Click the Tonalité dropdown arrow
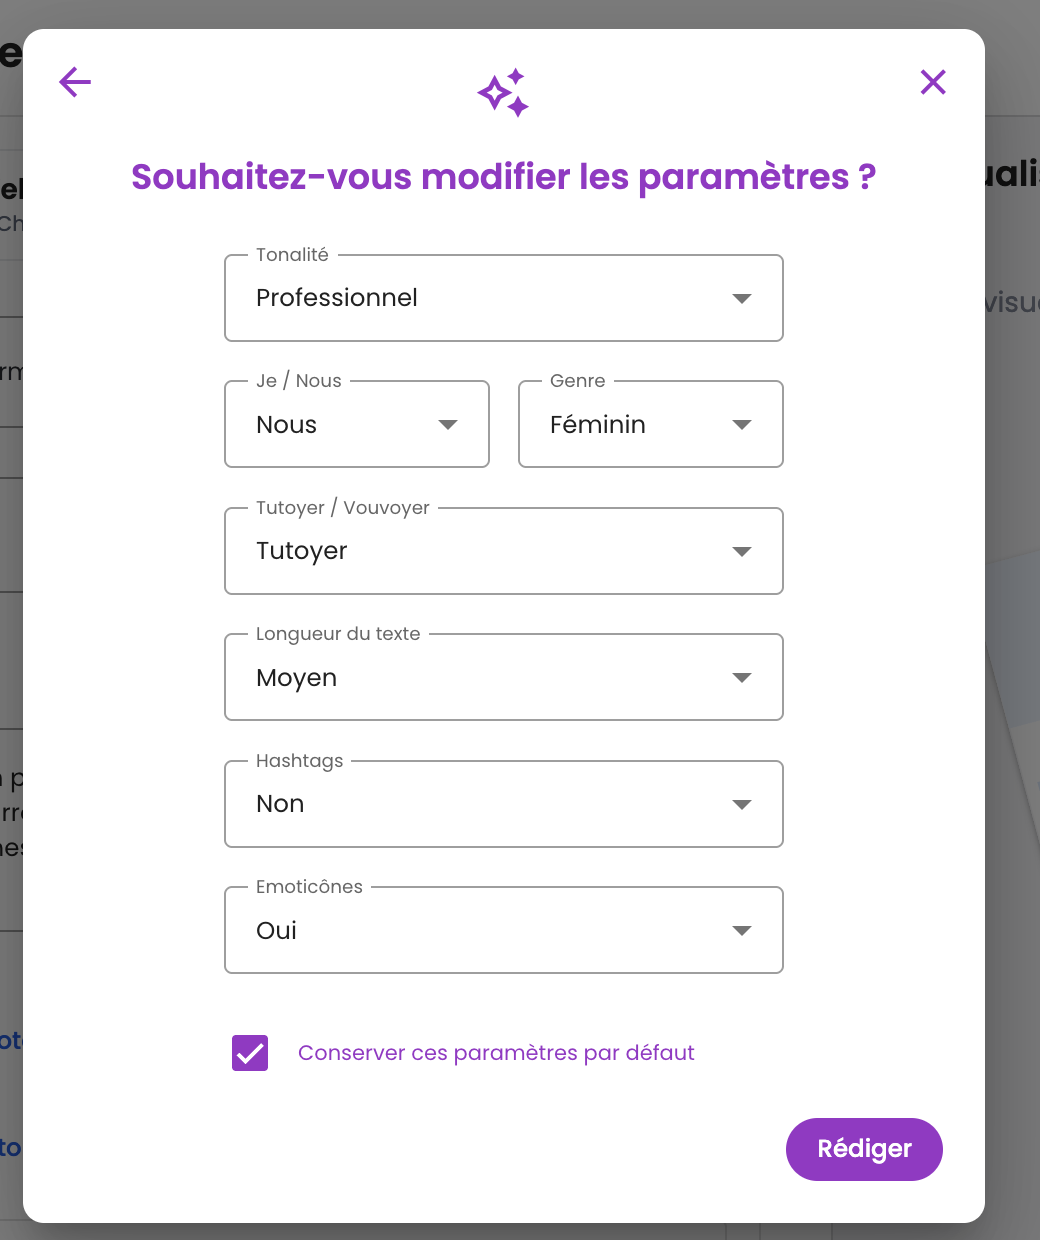The image size is (1040, 1240). [742, 298]
